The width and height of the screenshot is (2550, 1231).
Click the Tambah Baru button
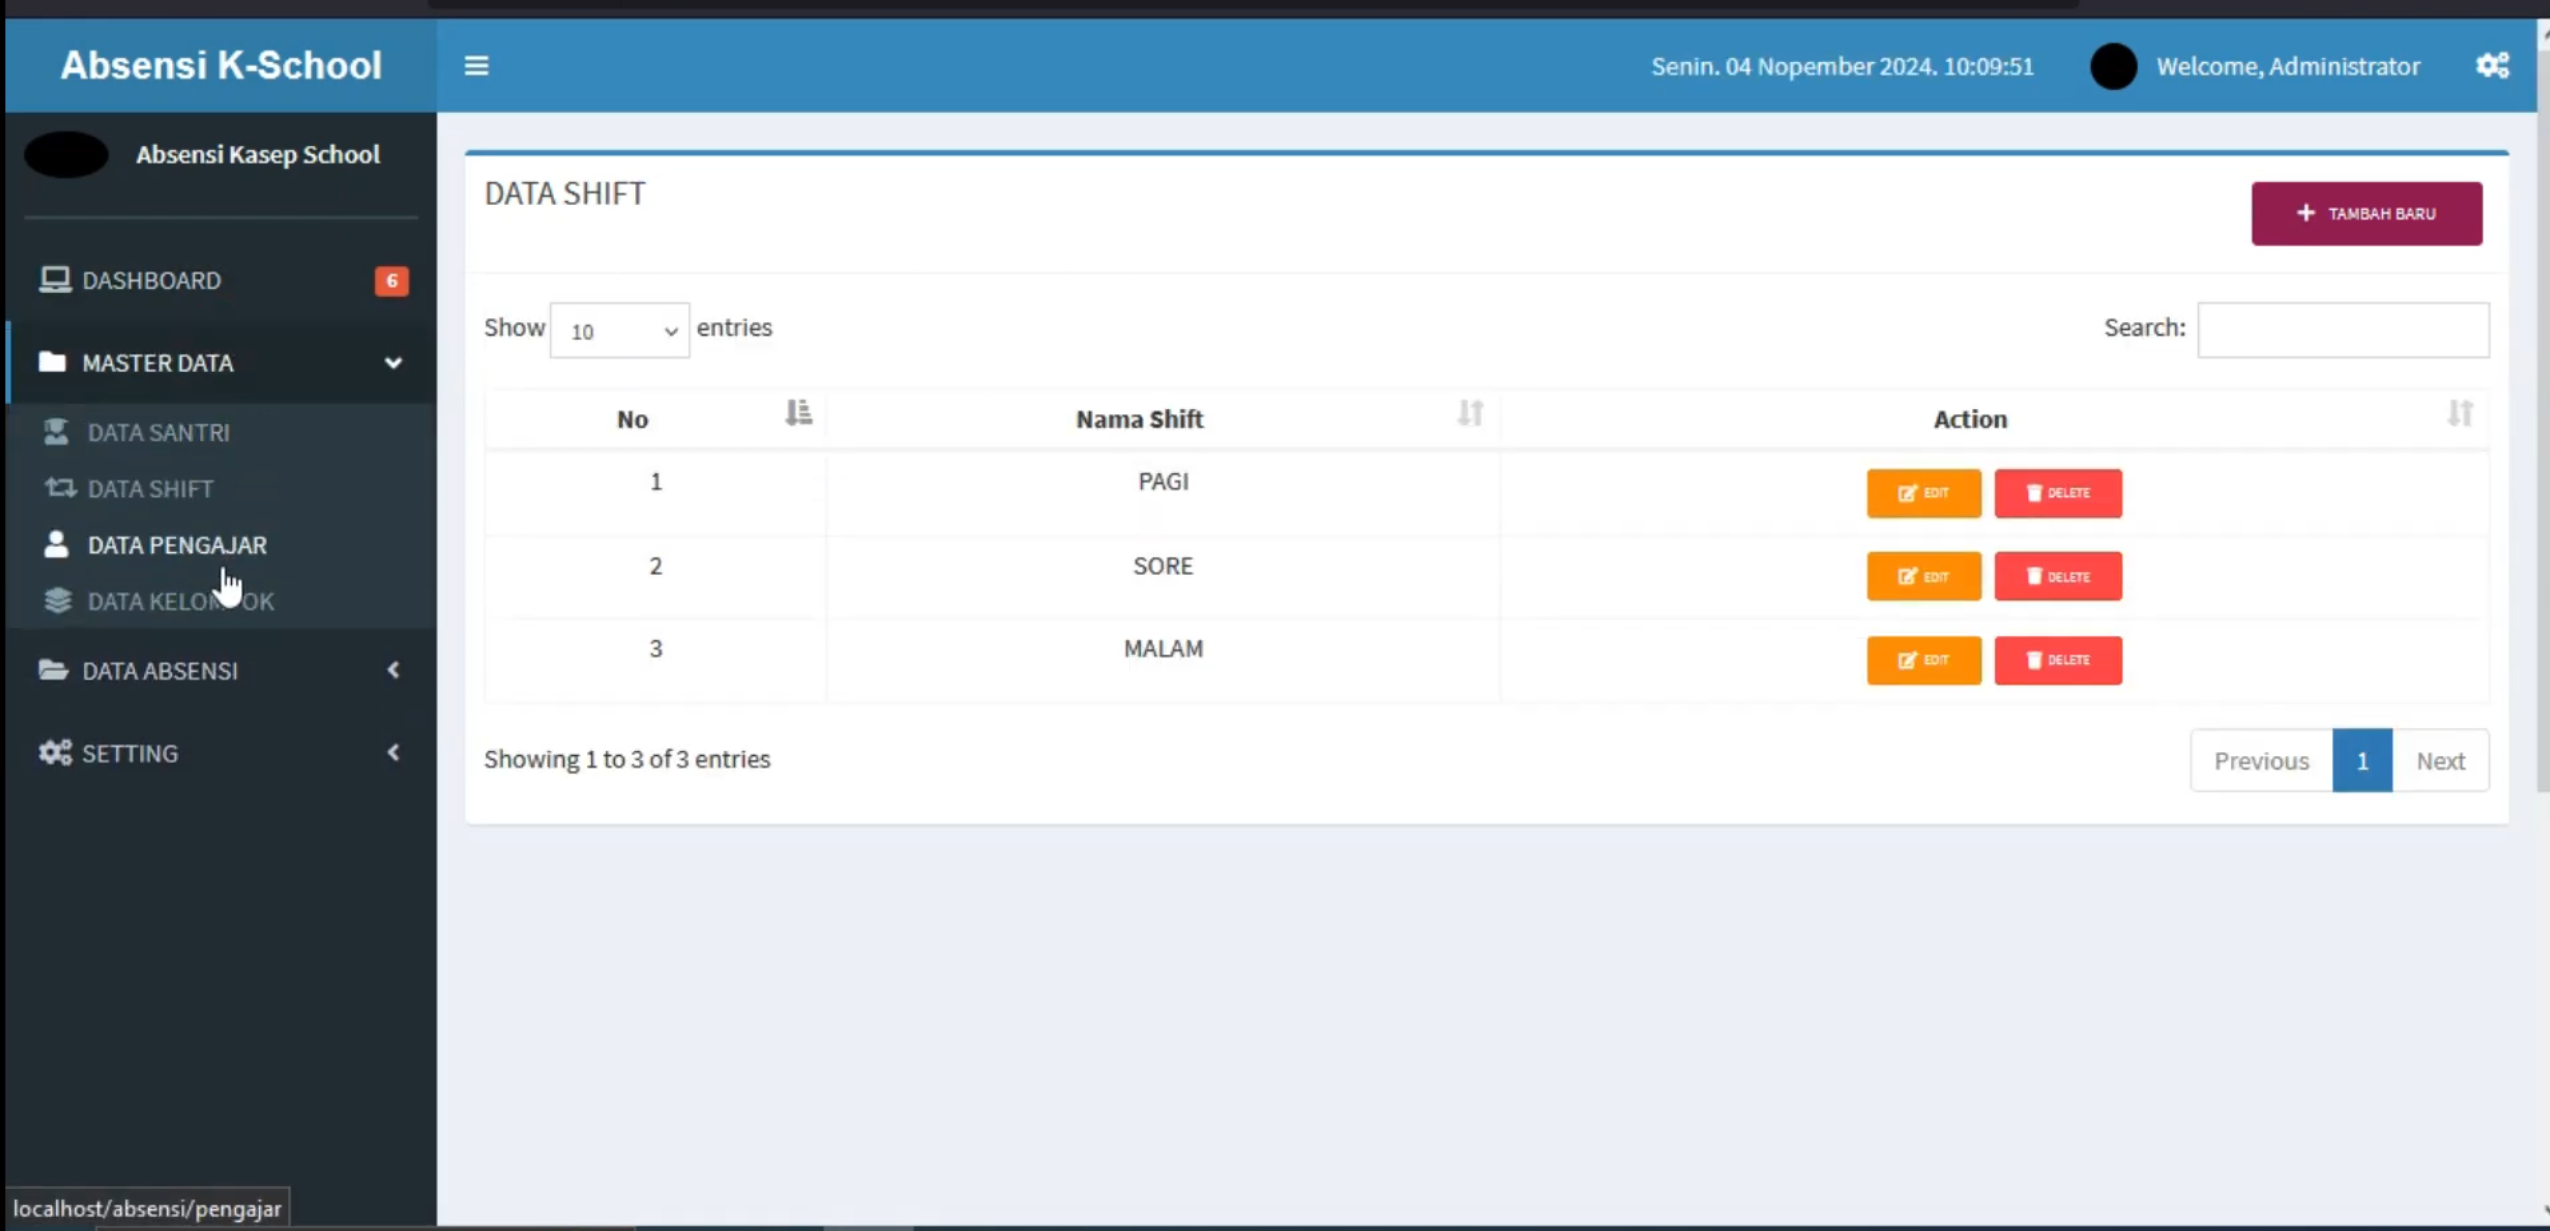tap(2366, 213)
